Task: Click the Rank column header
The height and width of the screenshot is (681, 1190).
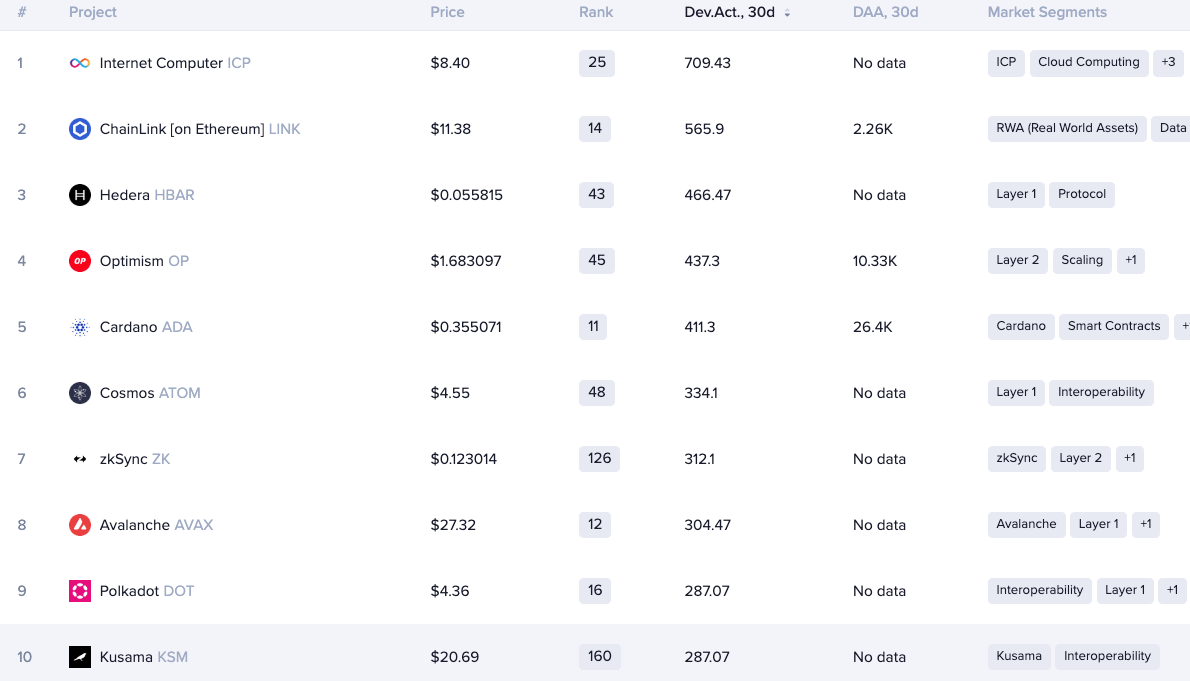Action: (x=596, y=12)
